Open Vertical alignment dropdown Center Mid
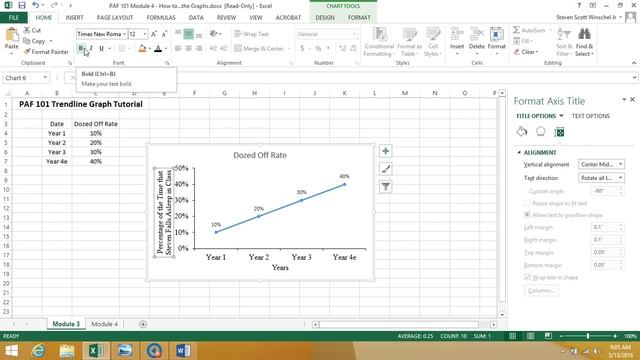 pyautogui.click(x=601, y=164)
